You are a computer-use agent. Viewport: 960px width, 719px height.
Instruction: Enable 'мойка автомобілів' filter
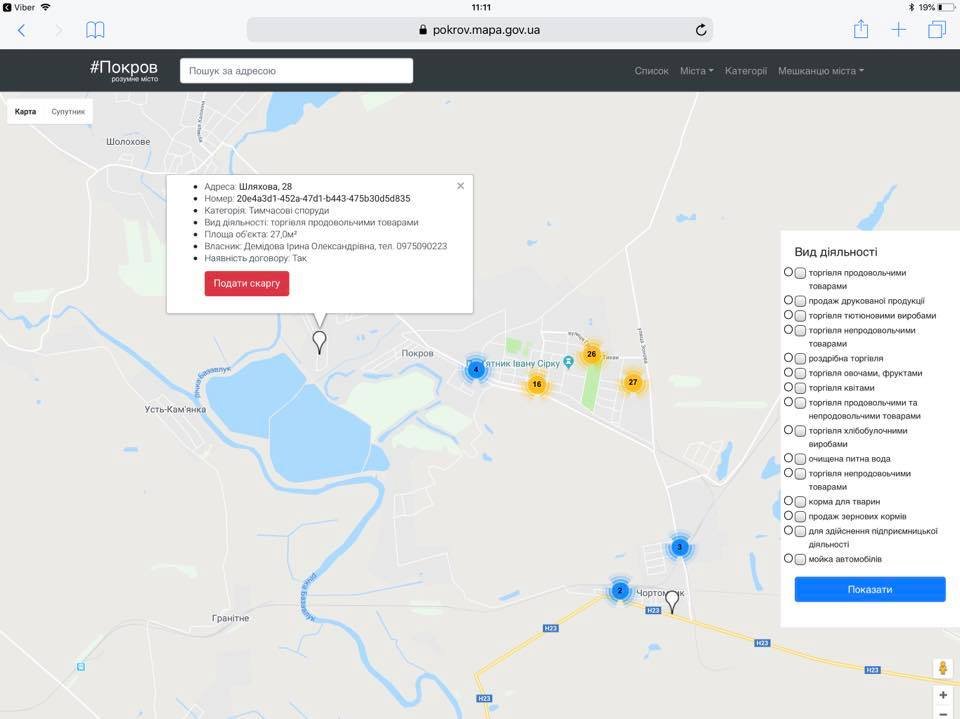pos(800,559)
